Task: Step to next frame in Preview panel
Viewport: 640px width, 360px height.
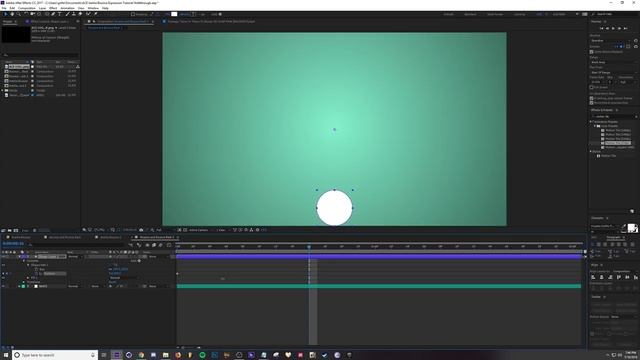Action: pos(619,29)
